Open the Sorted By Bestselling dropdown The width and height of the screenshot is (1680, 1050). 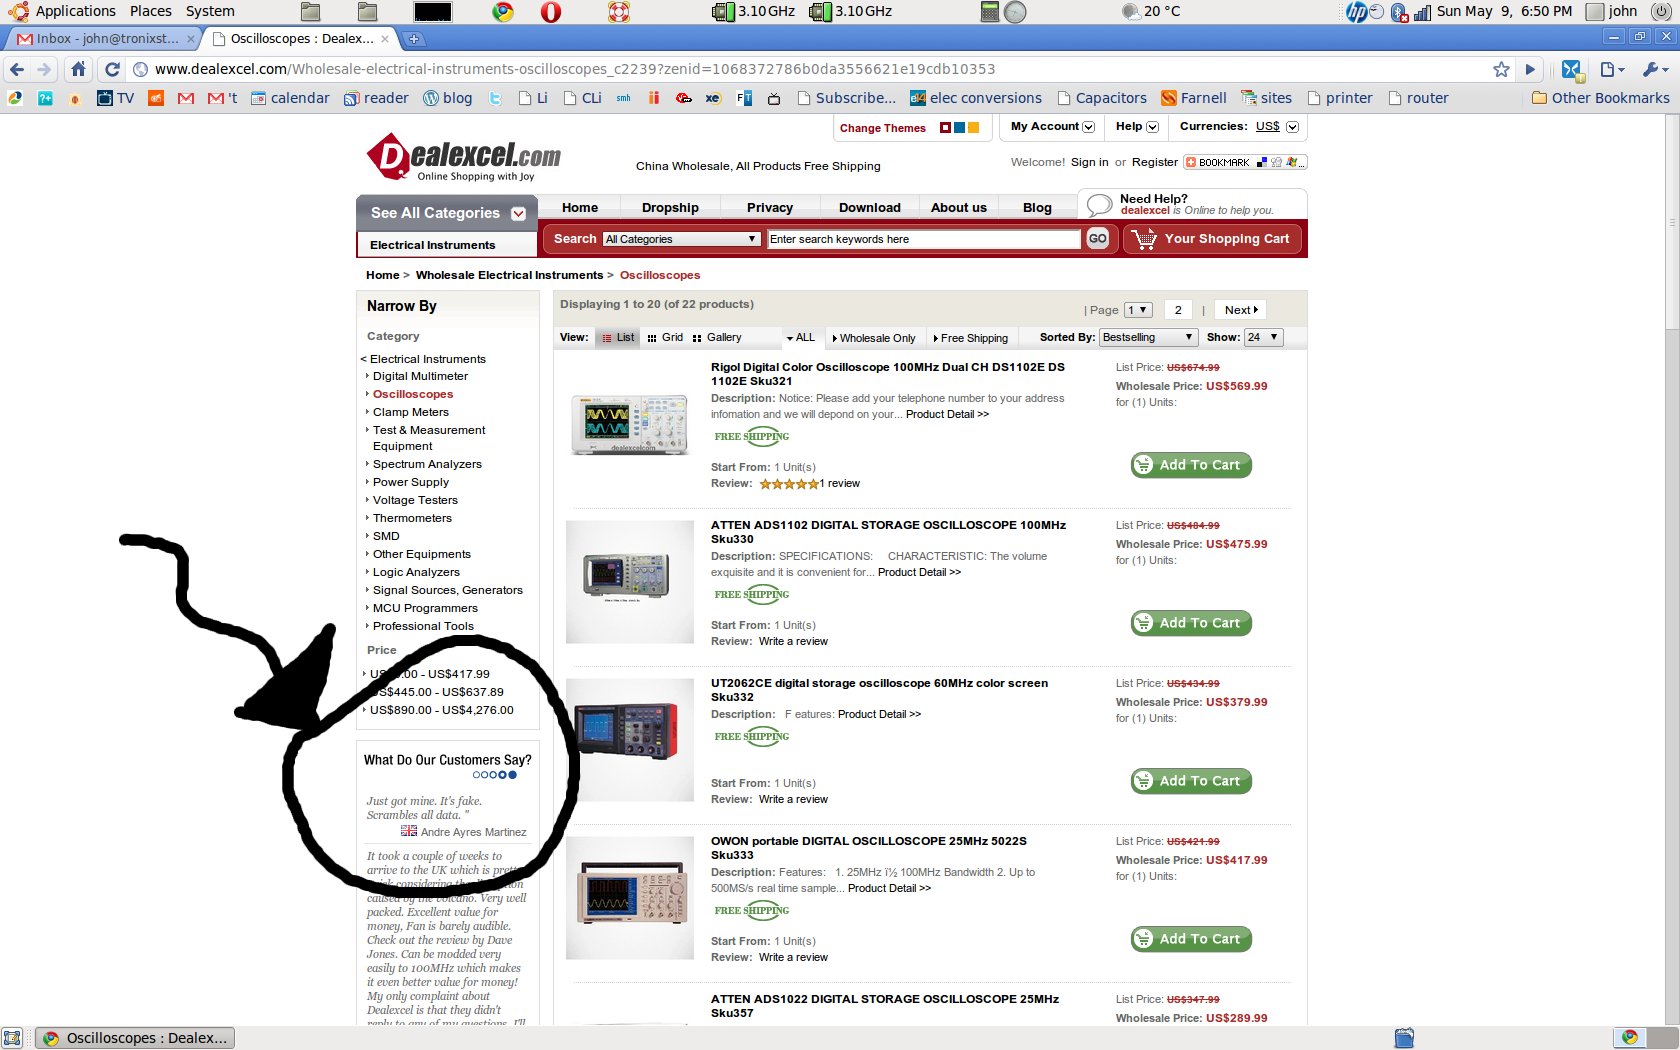click(1147, 337)
